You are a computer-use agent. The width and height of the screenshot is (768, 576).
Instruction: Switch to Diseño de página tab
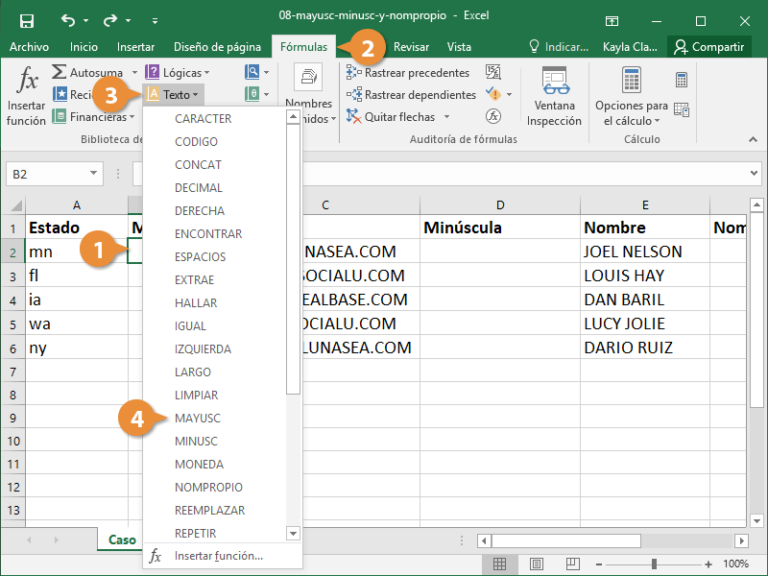coord(217,47)
